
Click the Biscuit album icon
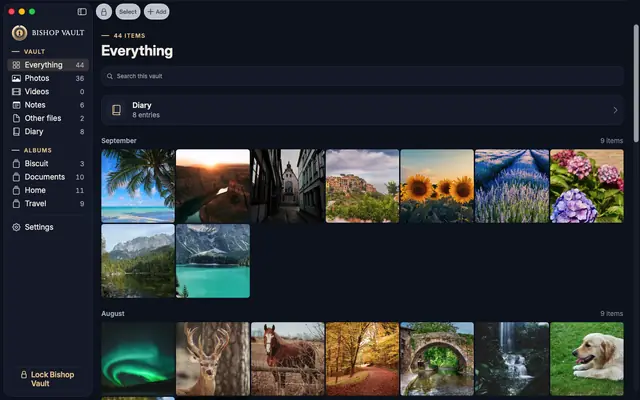[16, 164]
